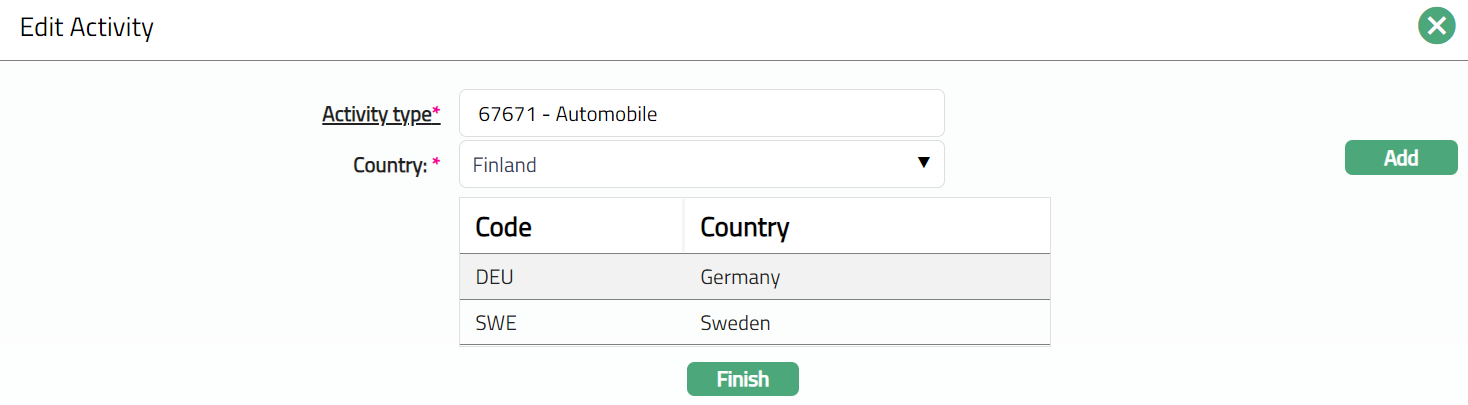The height and width of the screenshot is (405, 1468).
Task: Click the white X on green circle
Action: click(1436, 26)
